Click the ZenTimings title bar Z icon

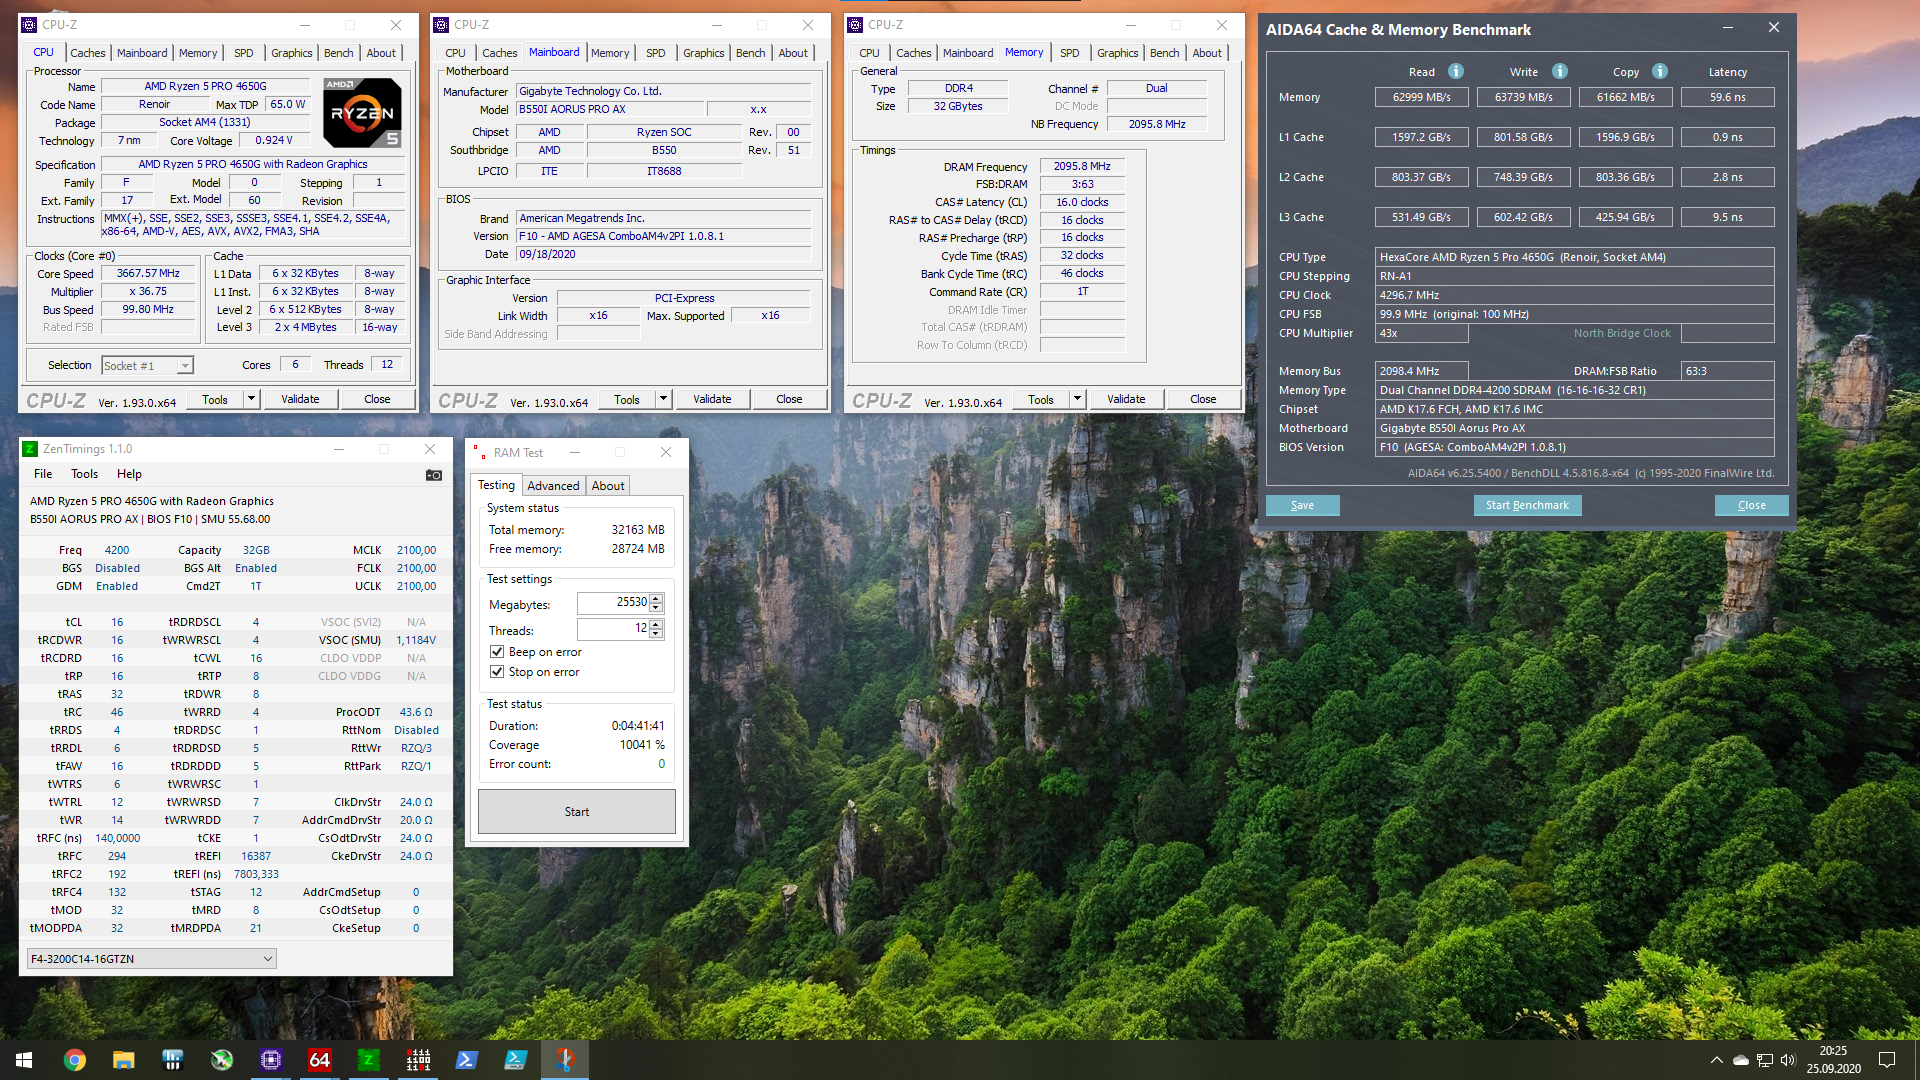30,450
